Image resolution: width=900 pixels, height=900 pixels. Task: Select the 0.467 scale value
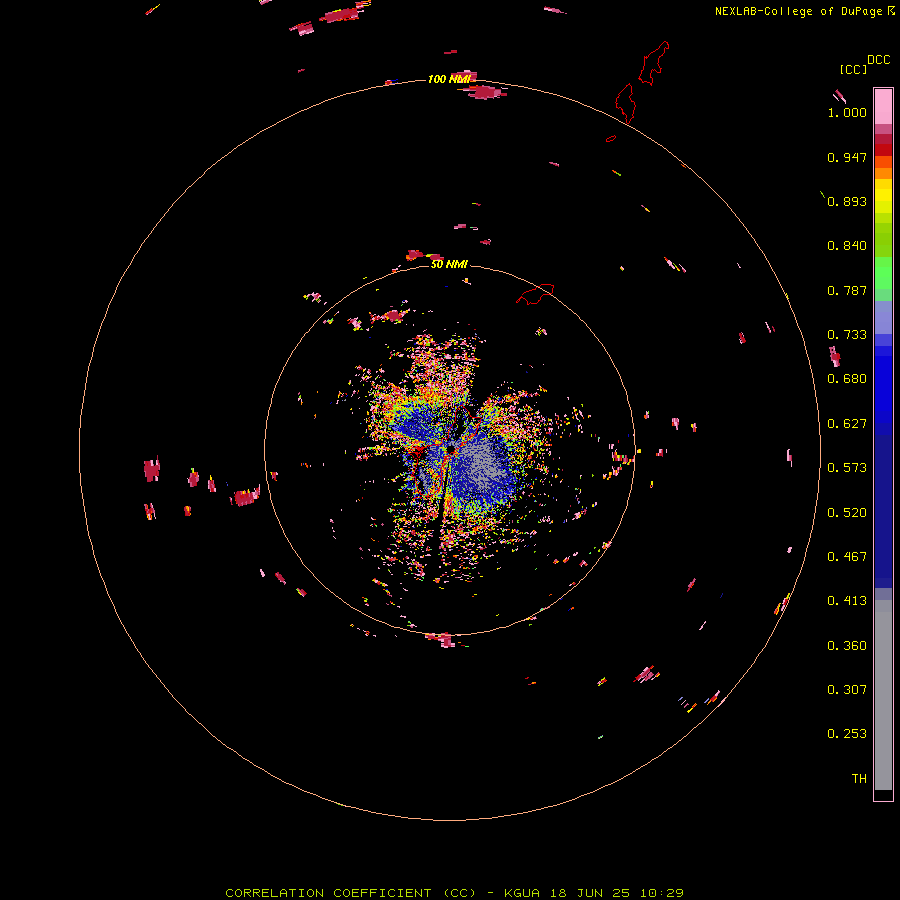tap(847, 557)
